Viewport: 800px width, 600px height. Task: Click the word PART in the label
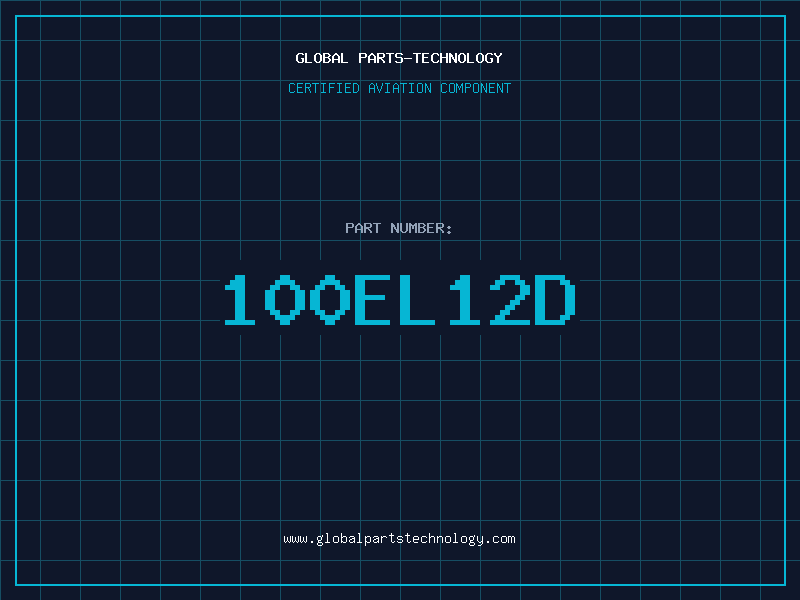tap(363, 228)
